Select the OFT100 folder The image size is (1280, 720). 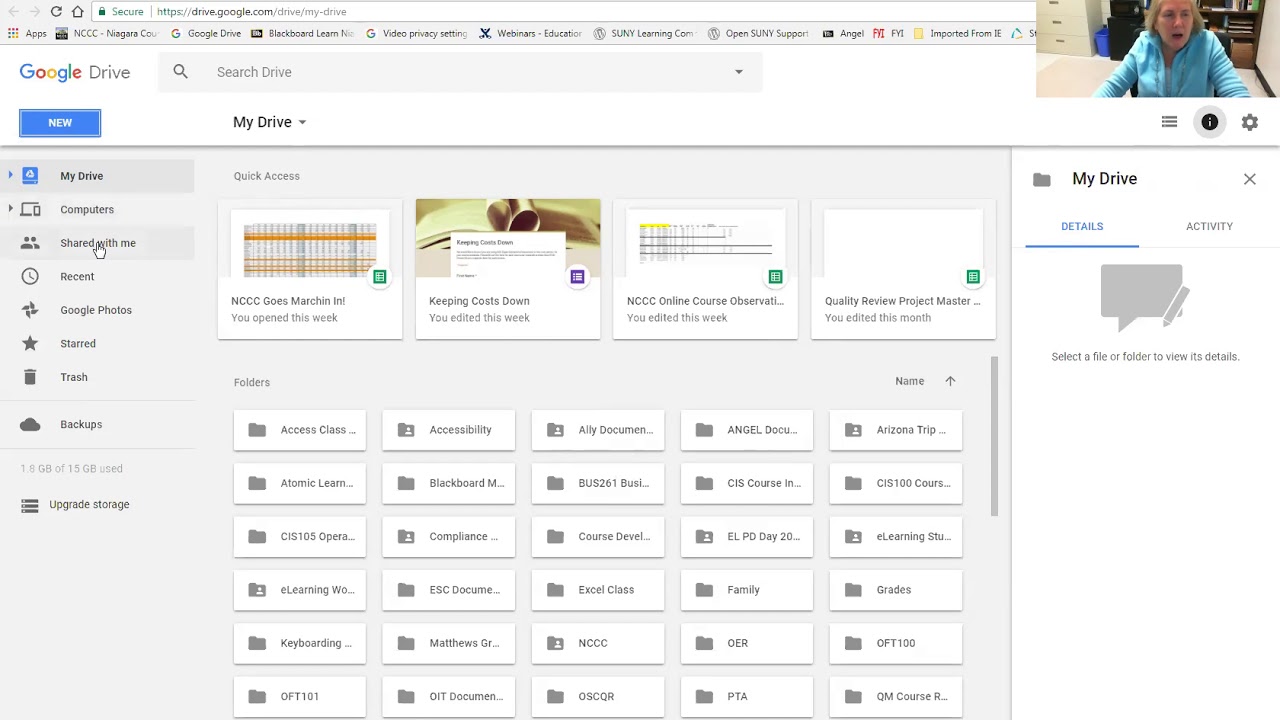coord(896,643)
